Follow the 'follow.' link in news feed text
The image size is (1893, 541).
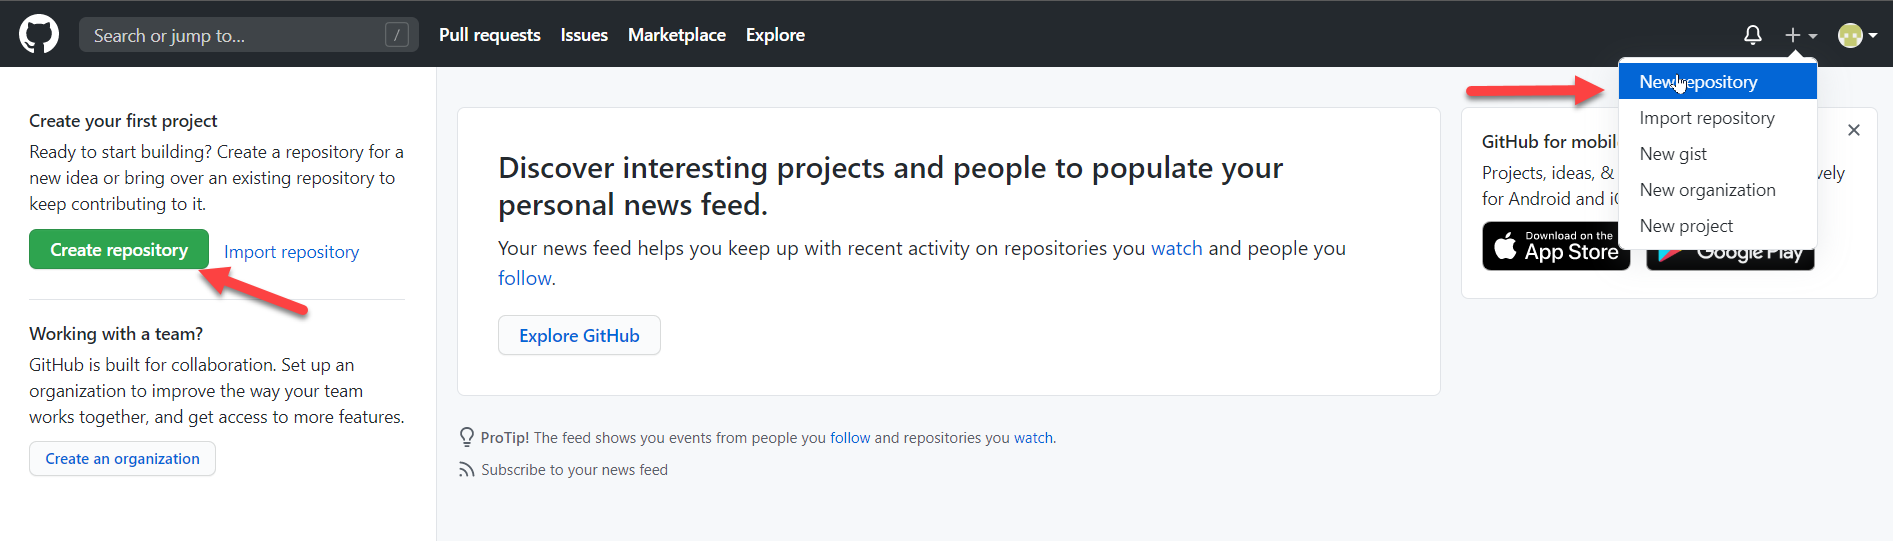527,278
